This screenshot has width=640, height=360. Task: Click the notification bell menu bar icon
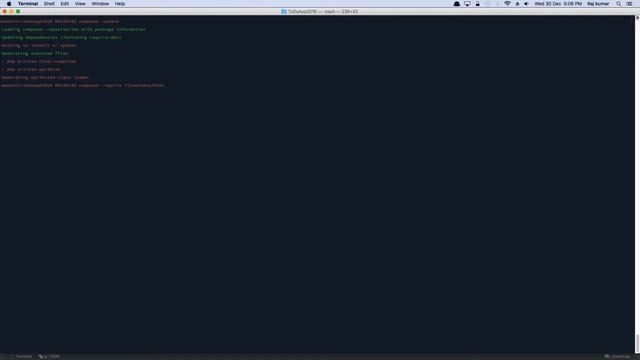tap(457, 4)
